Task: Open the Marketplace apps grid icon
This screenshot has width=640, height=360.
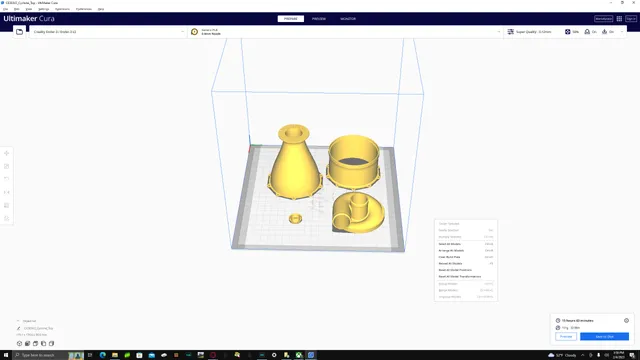Action: pos(619,19)
